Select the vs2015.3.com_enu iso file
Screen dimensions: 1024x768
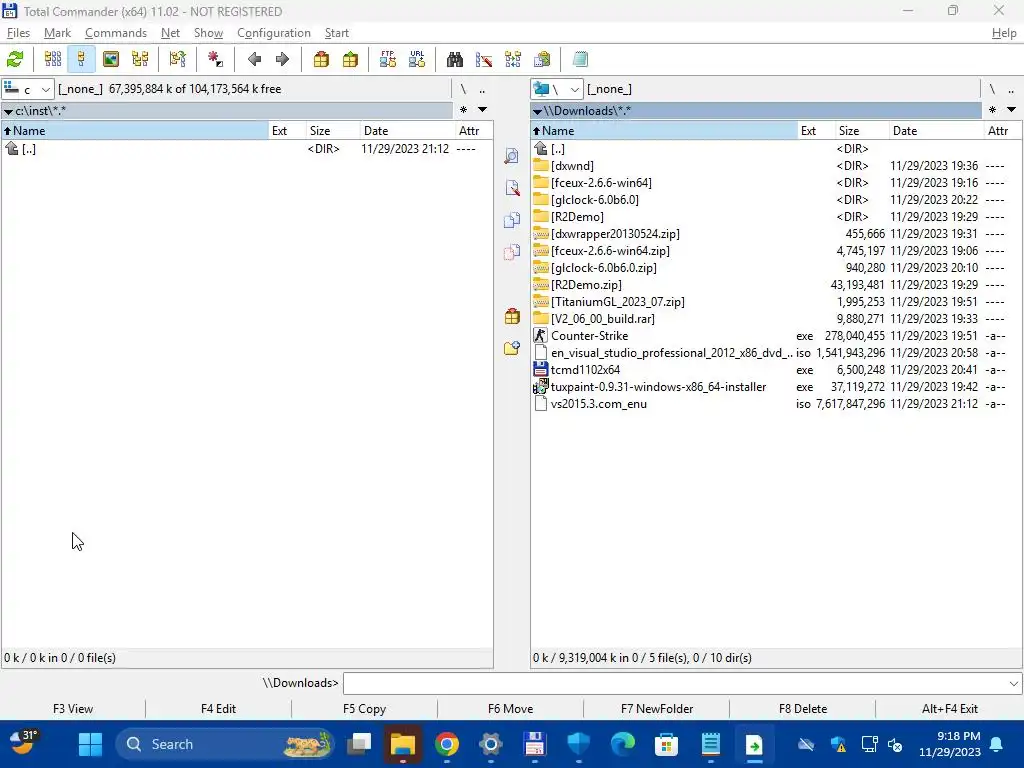pos(599,404)
